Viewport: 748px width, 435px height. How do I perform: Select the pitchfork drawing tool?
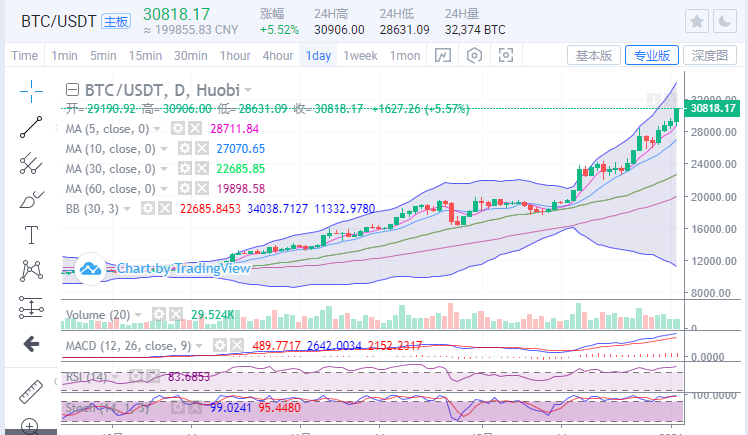[x=31, y=162]
